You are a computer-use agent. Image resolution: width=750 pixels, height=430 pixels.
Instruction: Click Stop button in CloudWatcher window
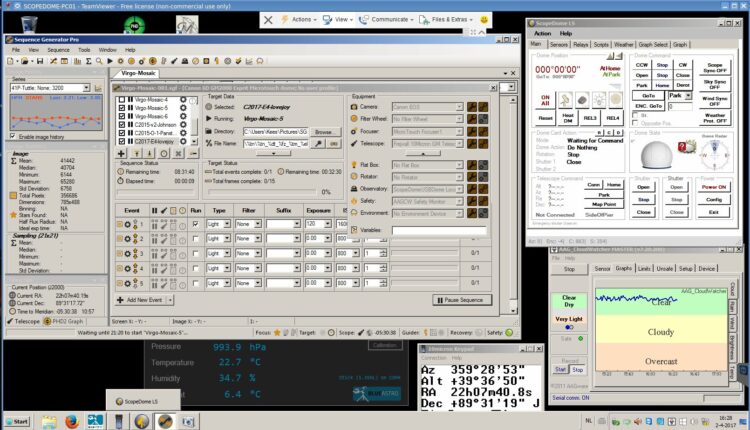tap(569, 269)
